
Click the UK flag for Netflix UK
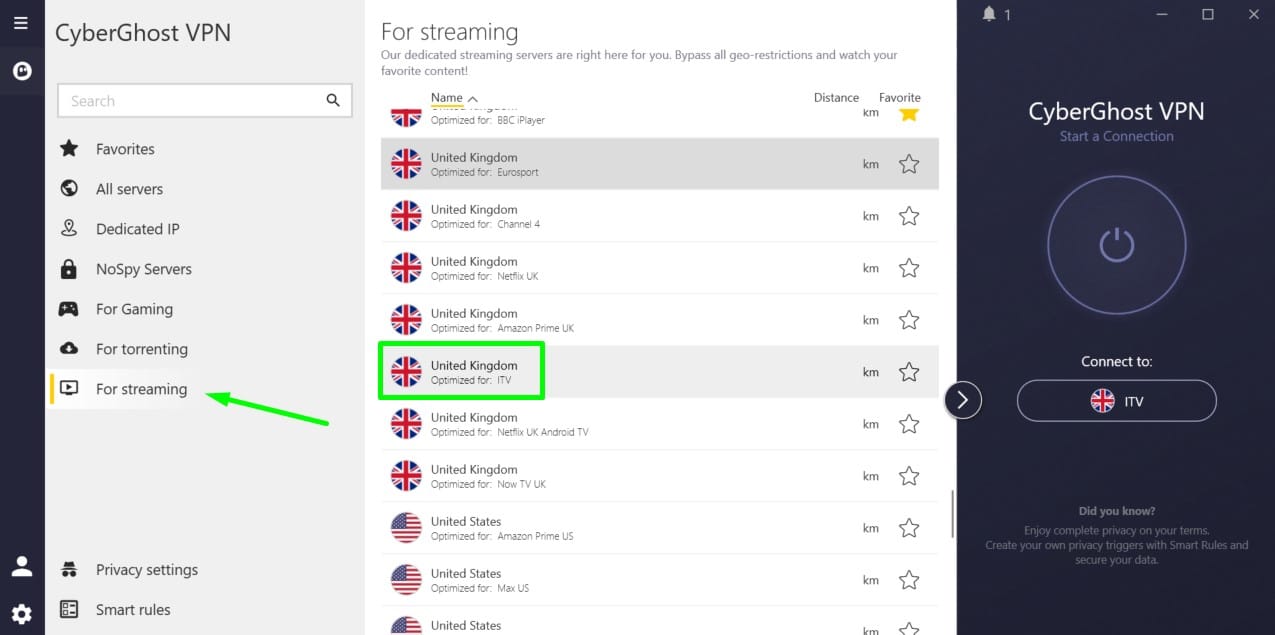coord(406,268)
